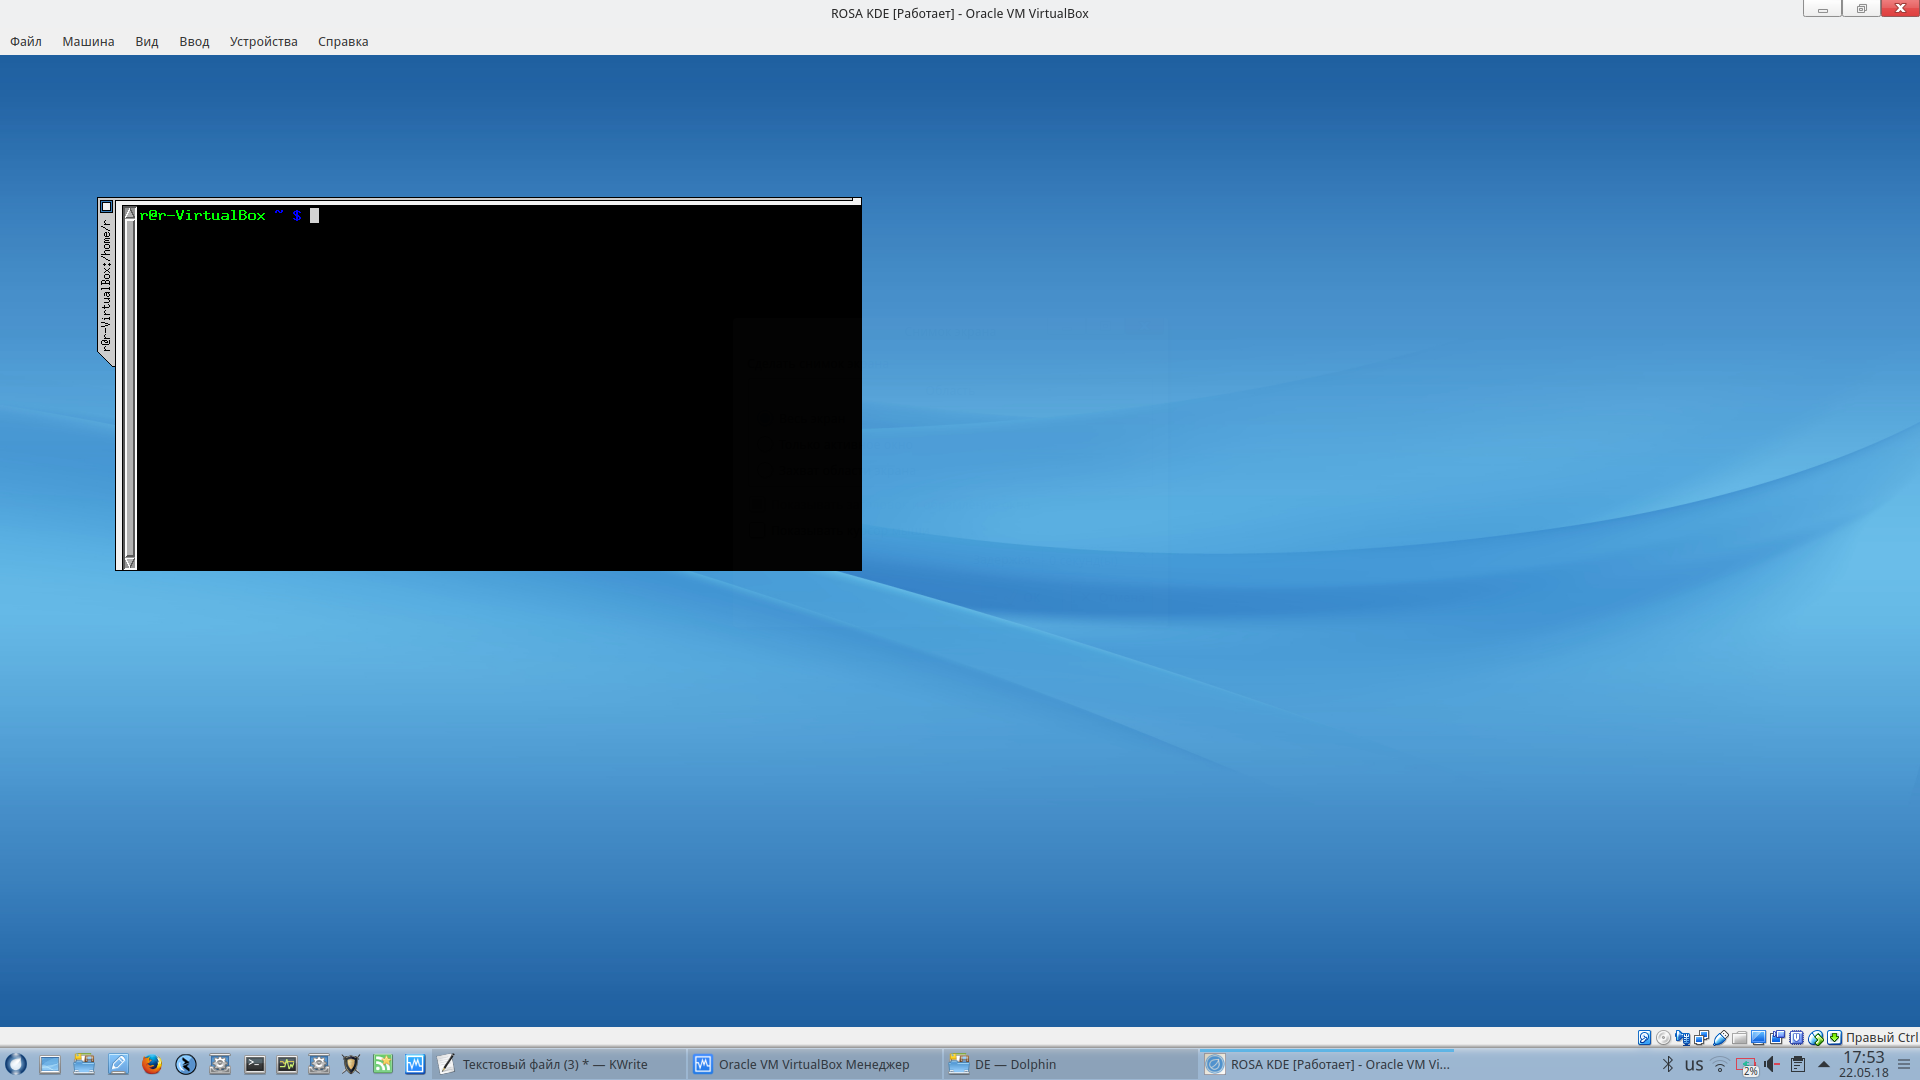This screenshot has height=1080, width=1920.
Task: Open the xterm window menu box
Action: 106,207
